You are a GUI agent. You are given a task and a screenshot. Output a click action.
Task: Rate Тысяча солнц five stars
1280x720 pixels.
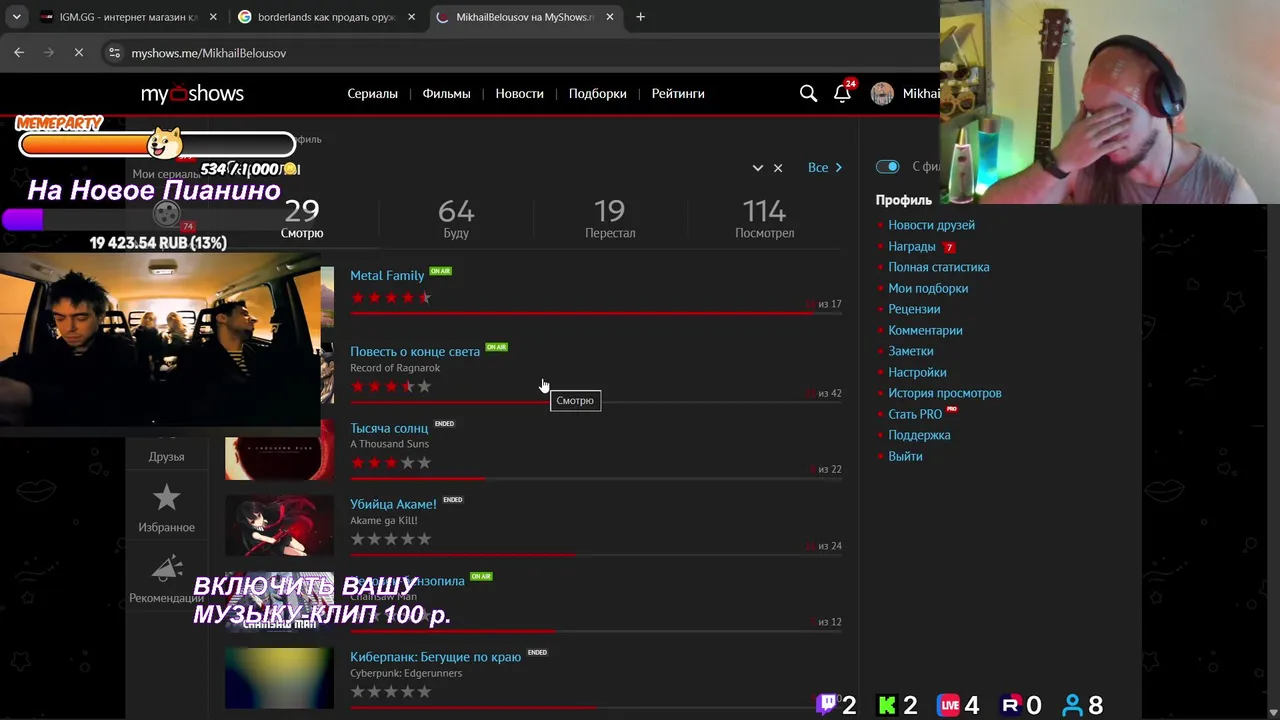coord(424,463)
